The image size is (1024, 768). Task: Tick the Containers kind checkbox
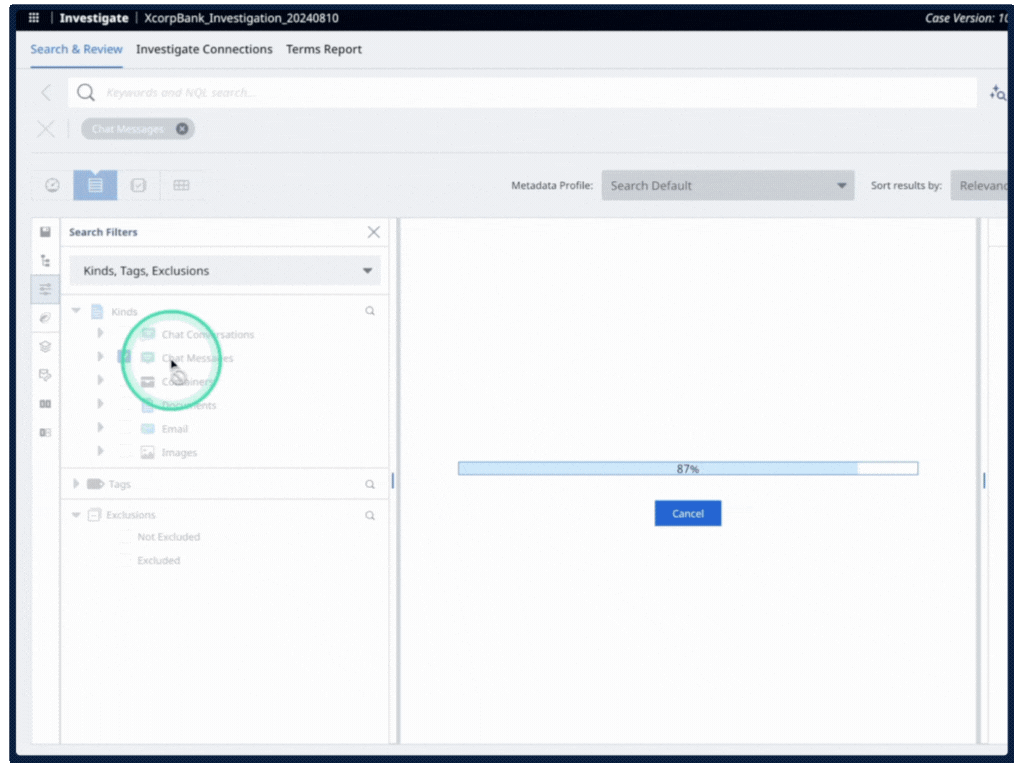click(124, 381)
